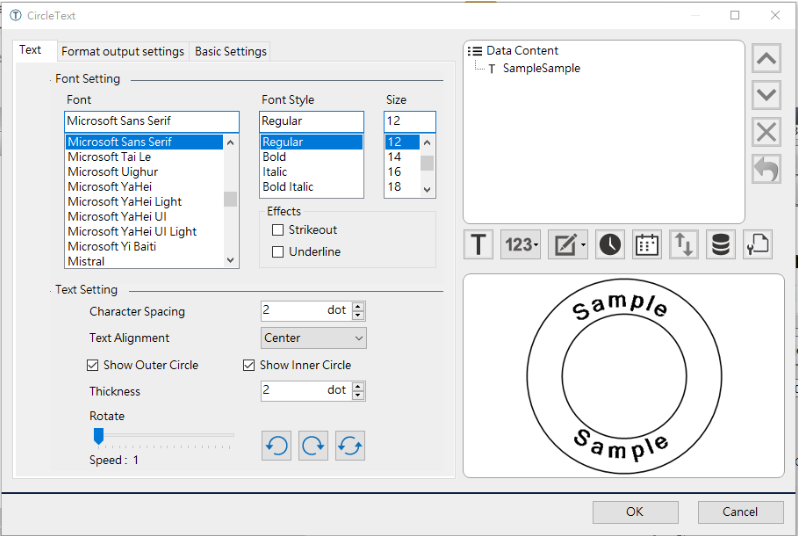Screen dimensions: 798x536
Task: Open the edit/input prompt item button
Action: (568, 245)
